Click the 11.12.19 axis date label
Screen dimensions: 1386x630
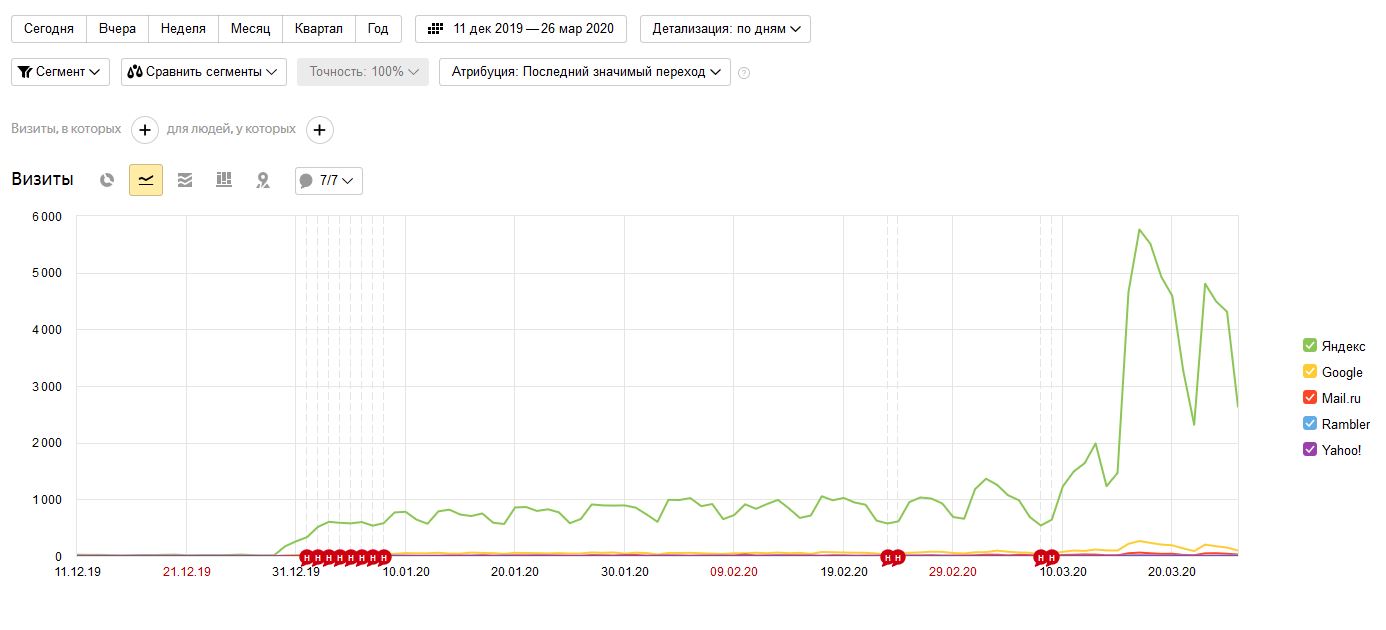tap(77, 573)
